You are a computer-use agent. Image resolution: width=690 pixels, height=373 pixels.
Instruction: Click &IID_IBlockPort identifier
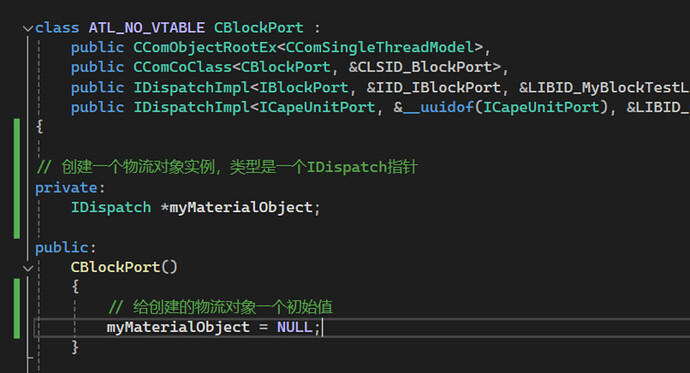click(x=433, y=88)
